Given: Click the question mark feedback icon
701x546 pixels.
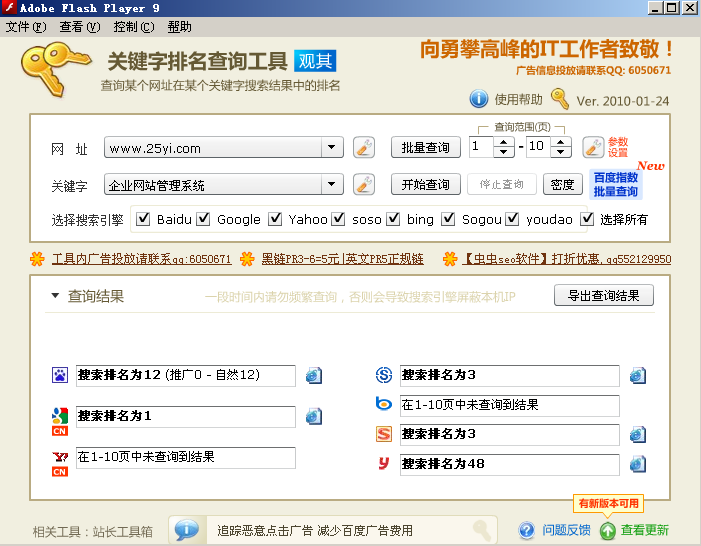Looking at the screenshot, I should point(527,530).
